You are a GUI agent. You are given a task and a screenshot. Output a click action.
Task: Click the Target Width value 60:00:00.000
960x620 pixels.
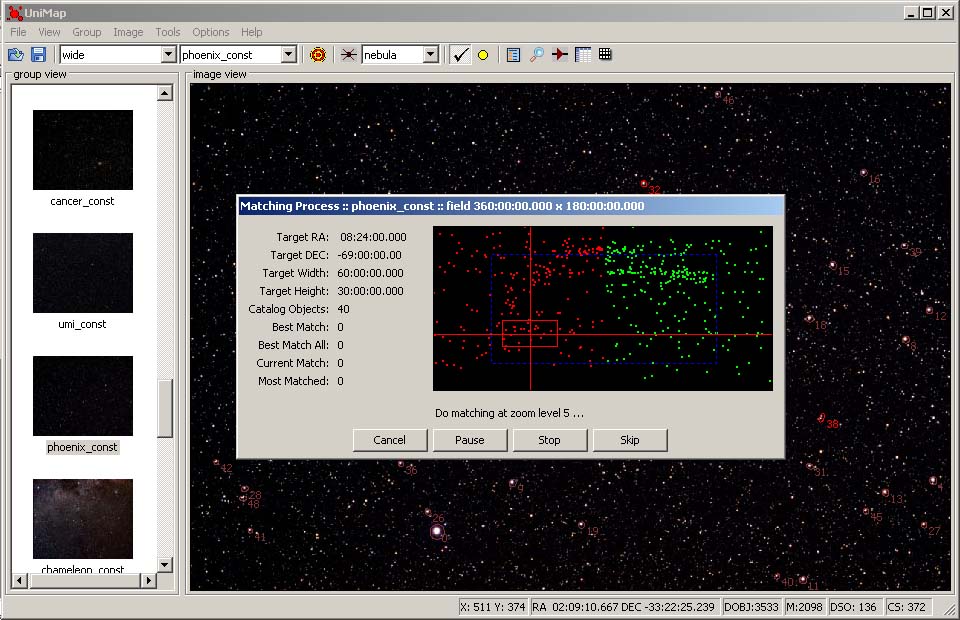click(x=370, y=273)
